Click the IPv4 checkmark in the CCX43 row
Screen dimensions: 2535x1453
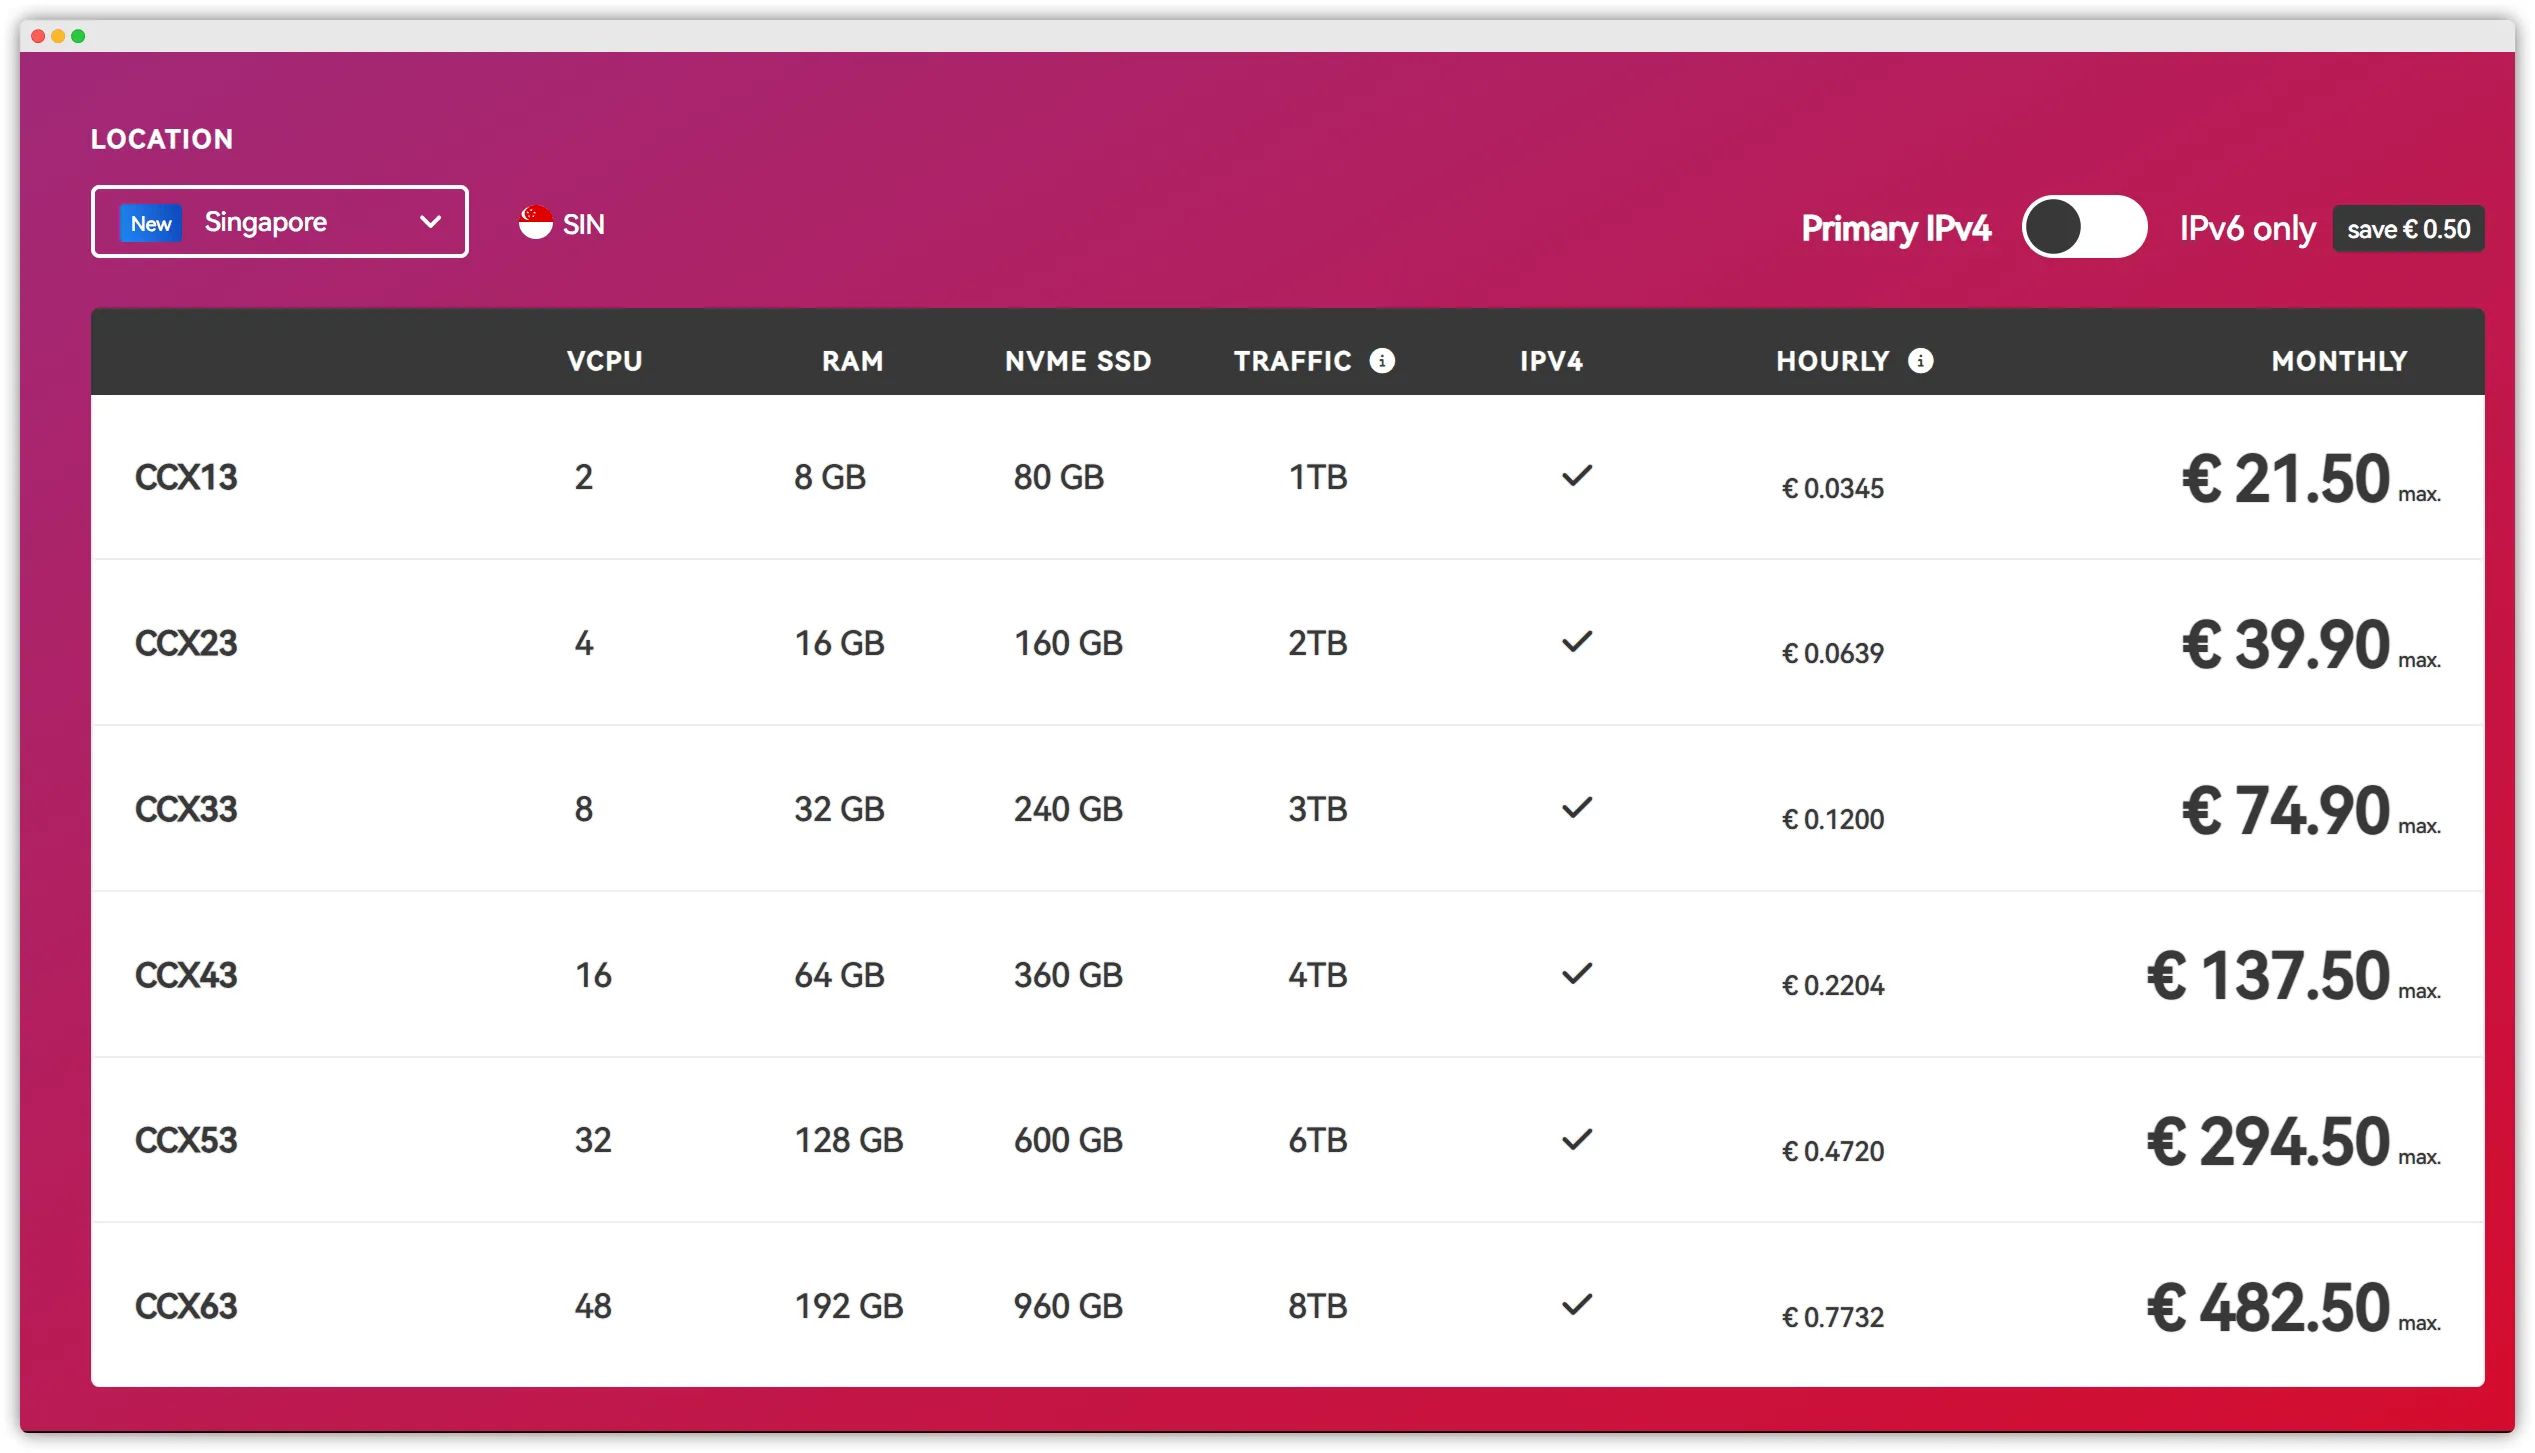1577,974
